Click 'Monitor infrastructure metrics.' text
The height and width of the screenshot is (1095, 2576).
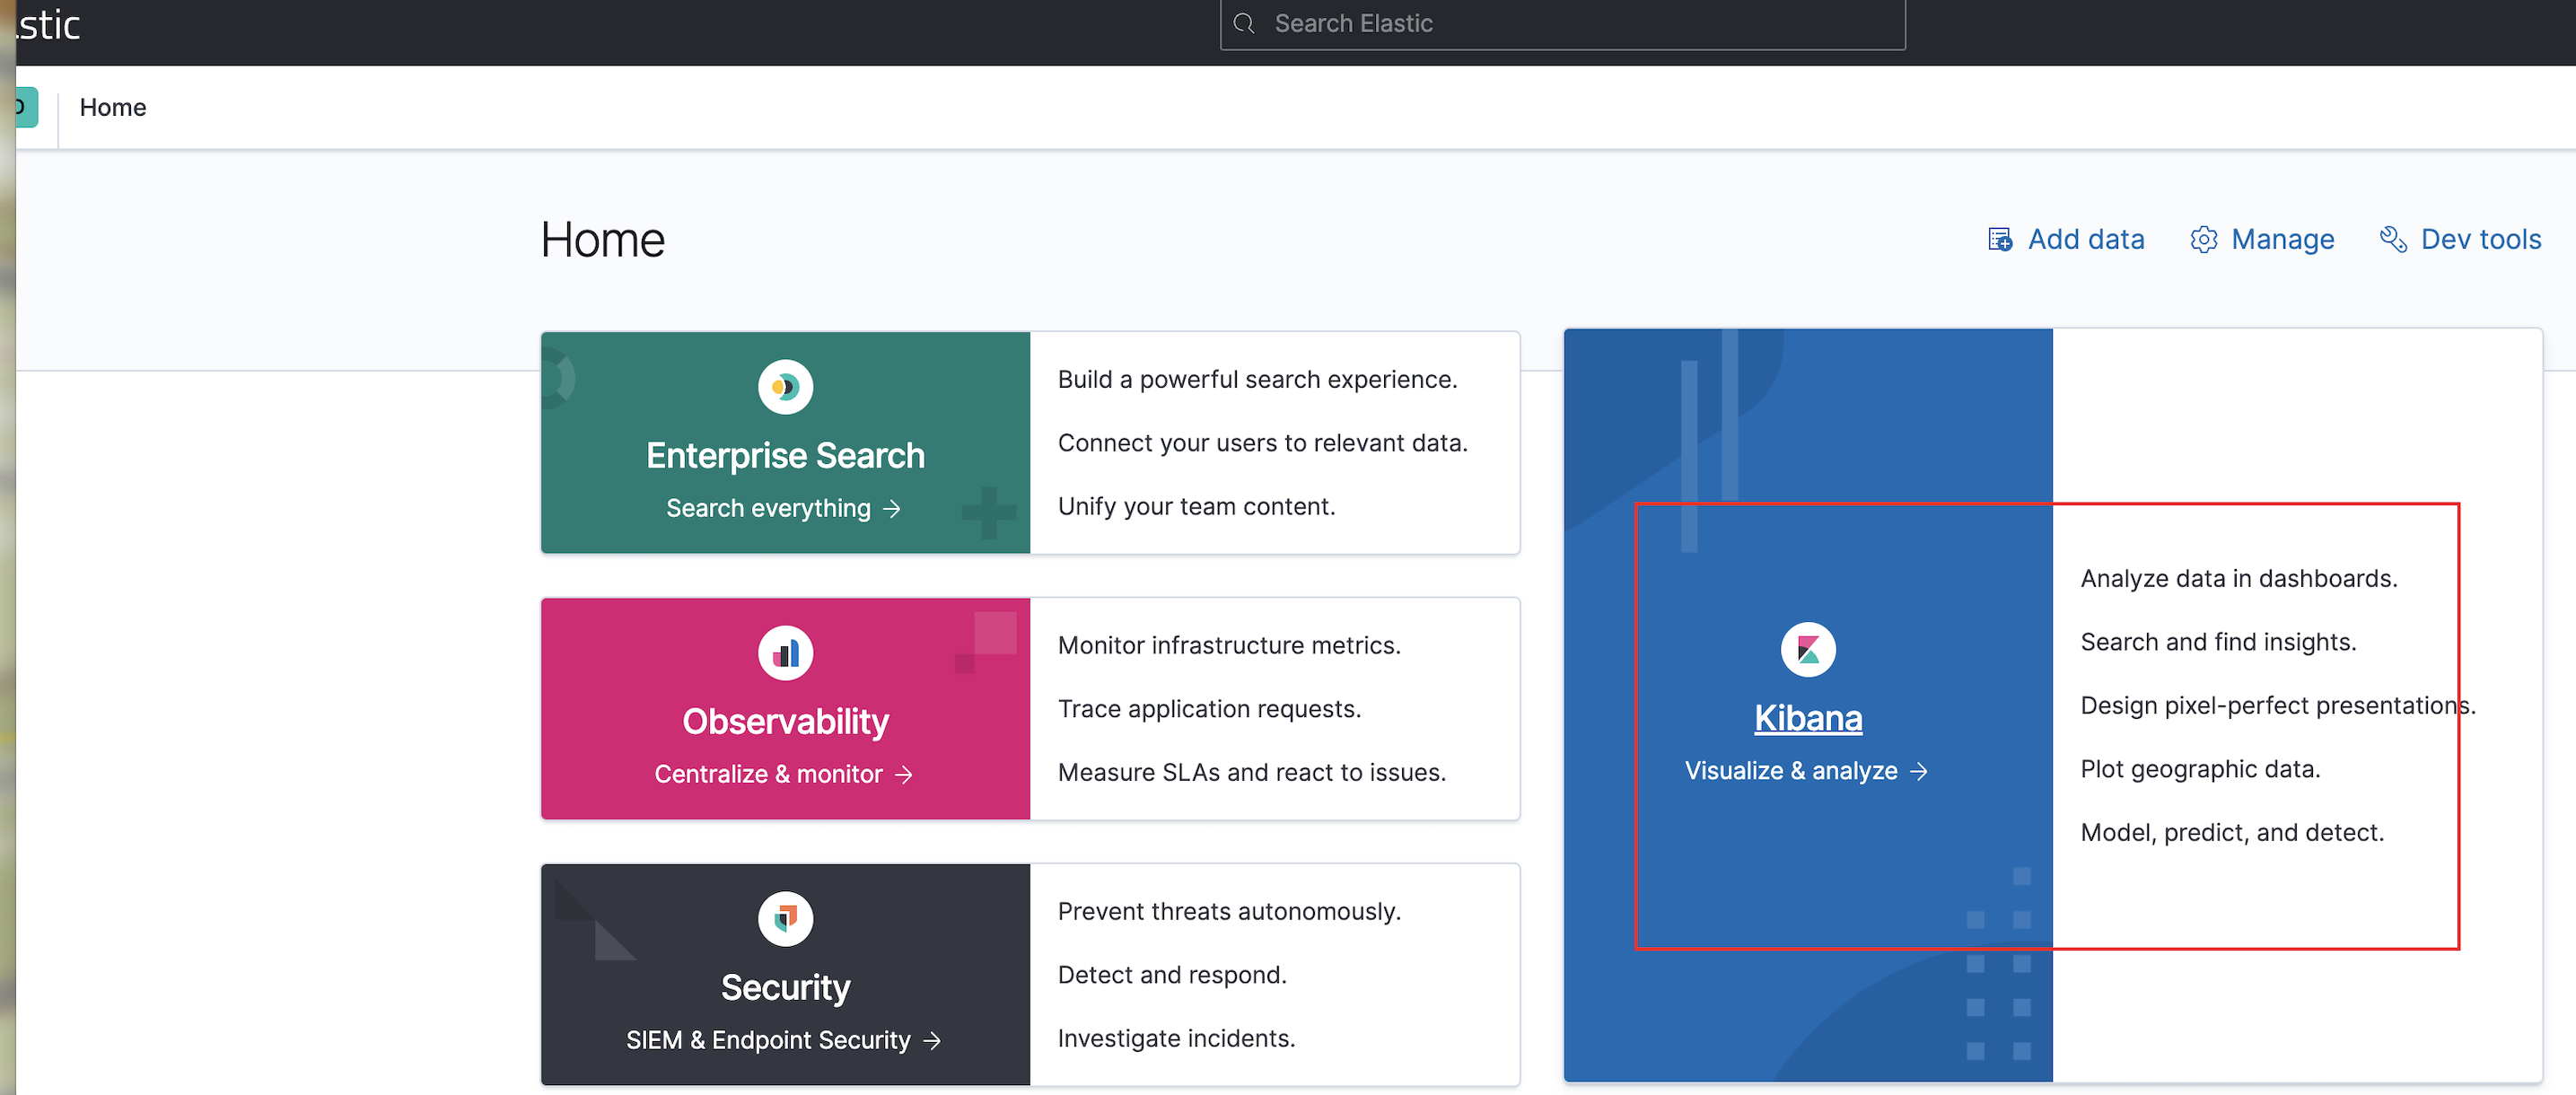tap(1229, 646)
